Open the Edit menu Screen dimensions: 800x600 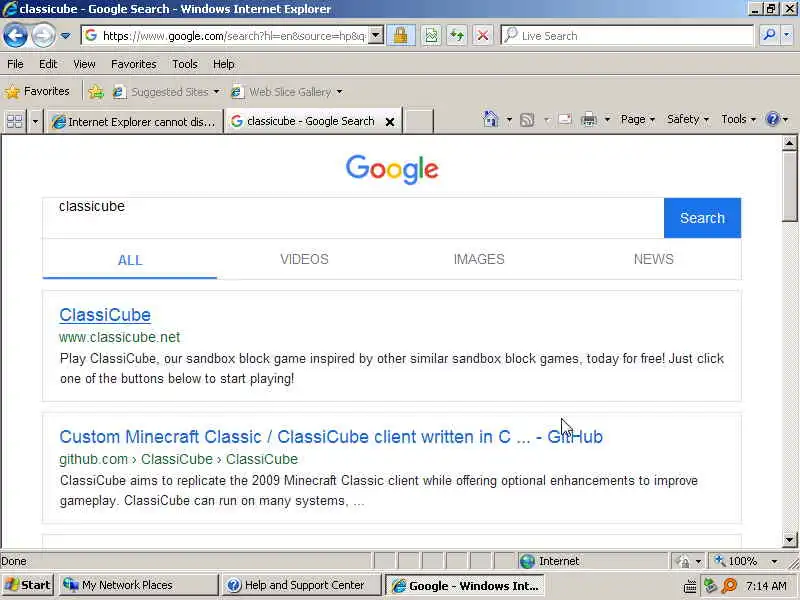(48, 64)
